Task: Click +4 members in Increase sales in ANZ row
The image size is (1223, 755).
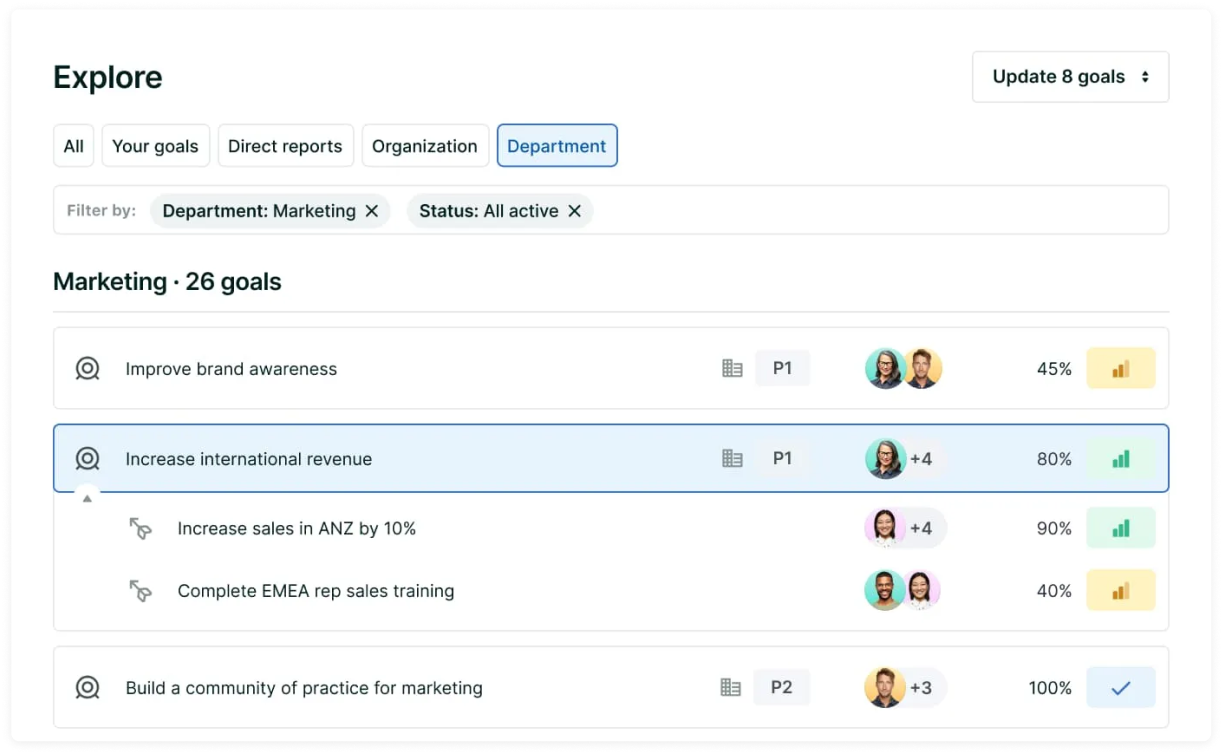Action: (x=921, y=528)
